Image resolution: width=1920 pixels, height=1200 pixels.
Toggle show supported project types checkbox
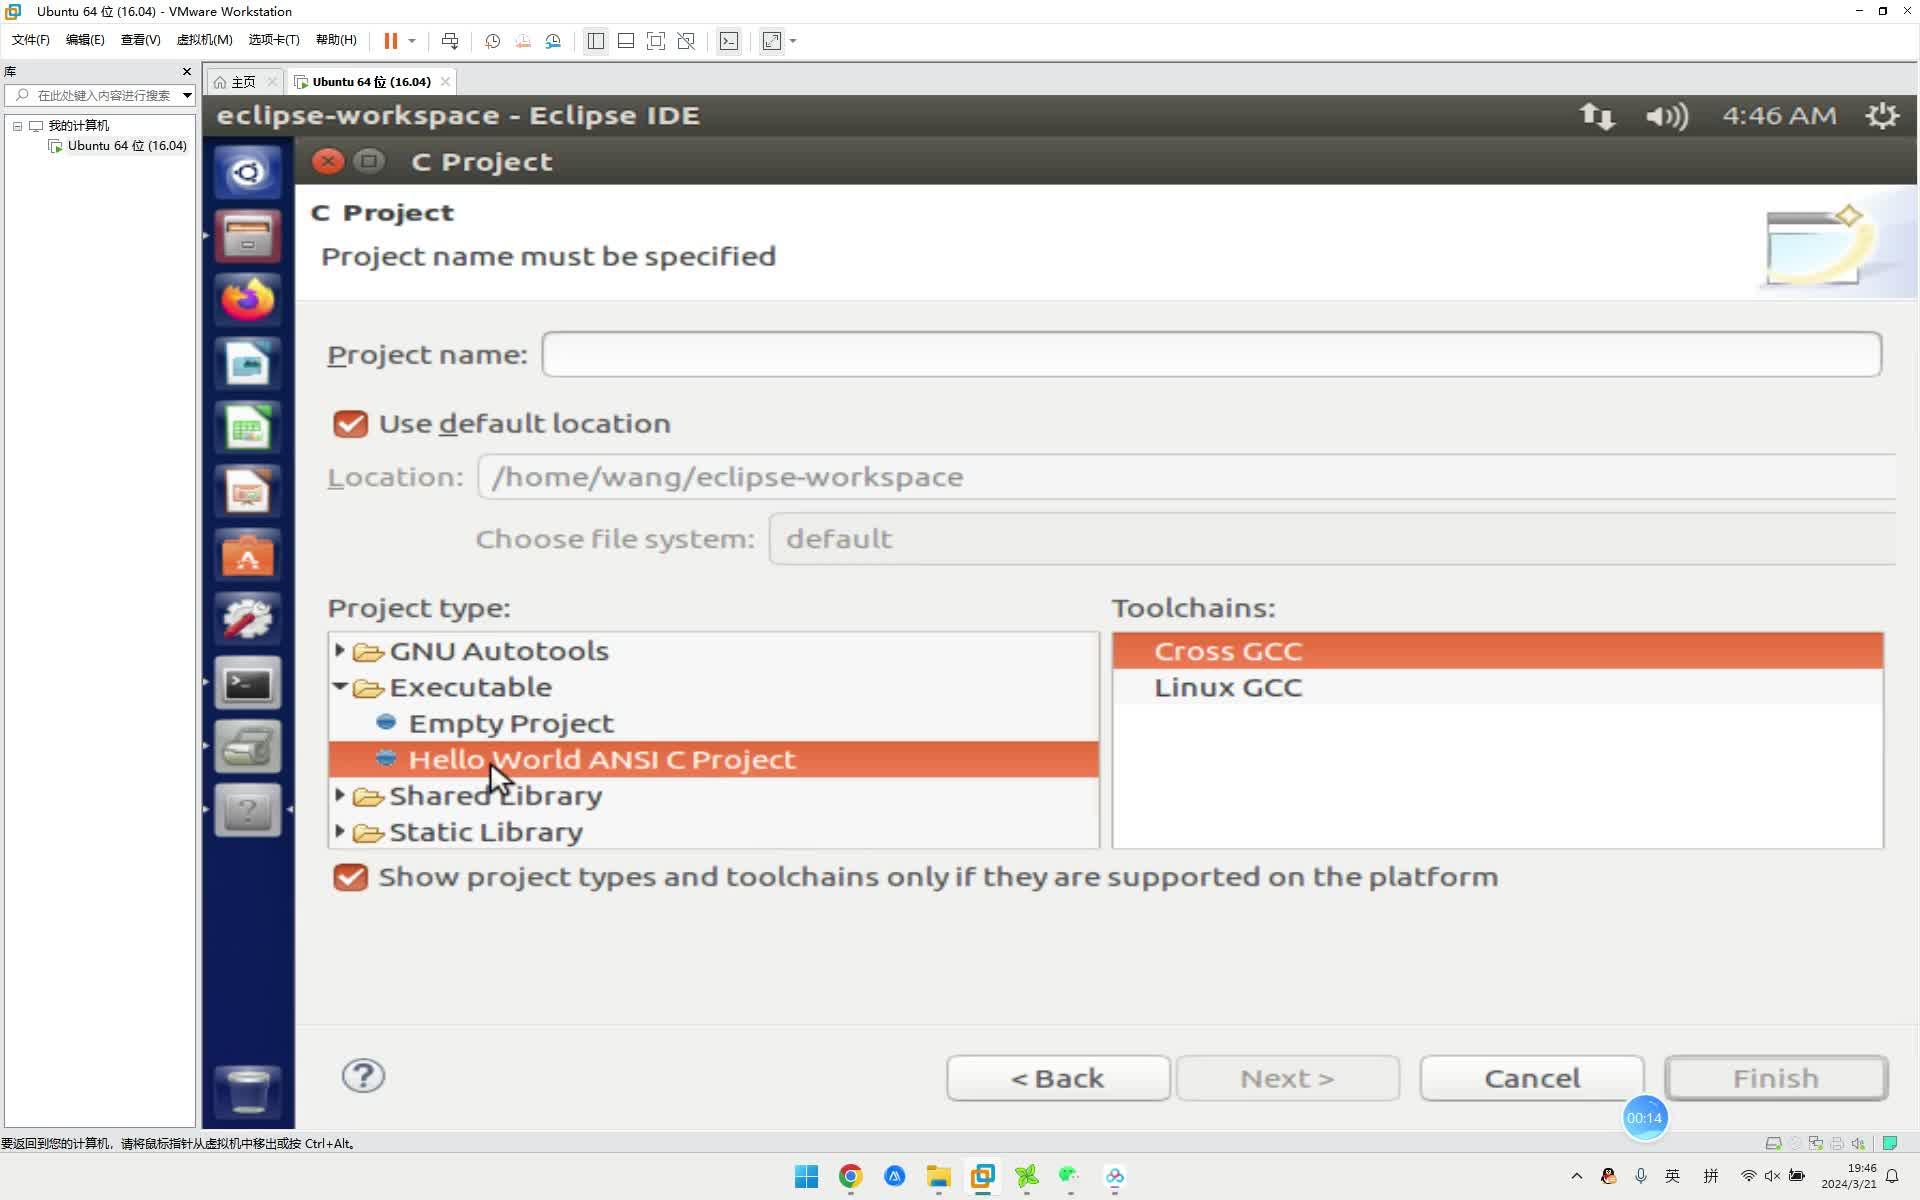tap(350, 877)
